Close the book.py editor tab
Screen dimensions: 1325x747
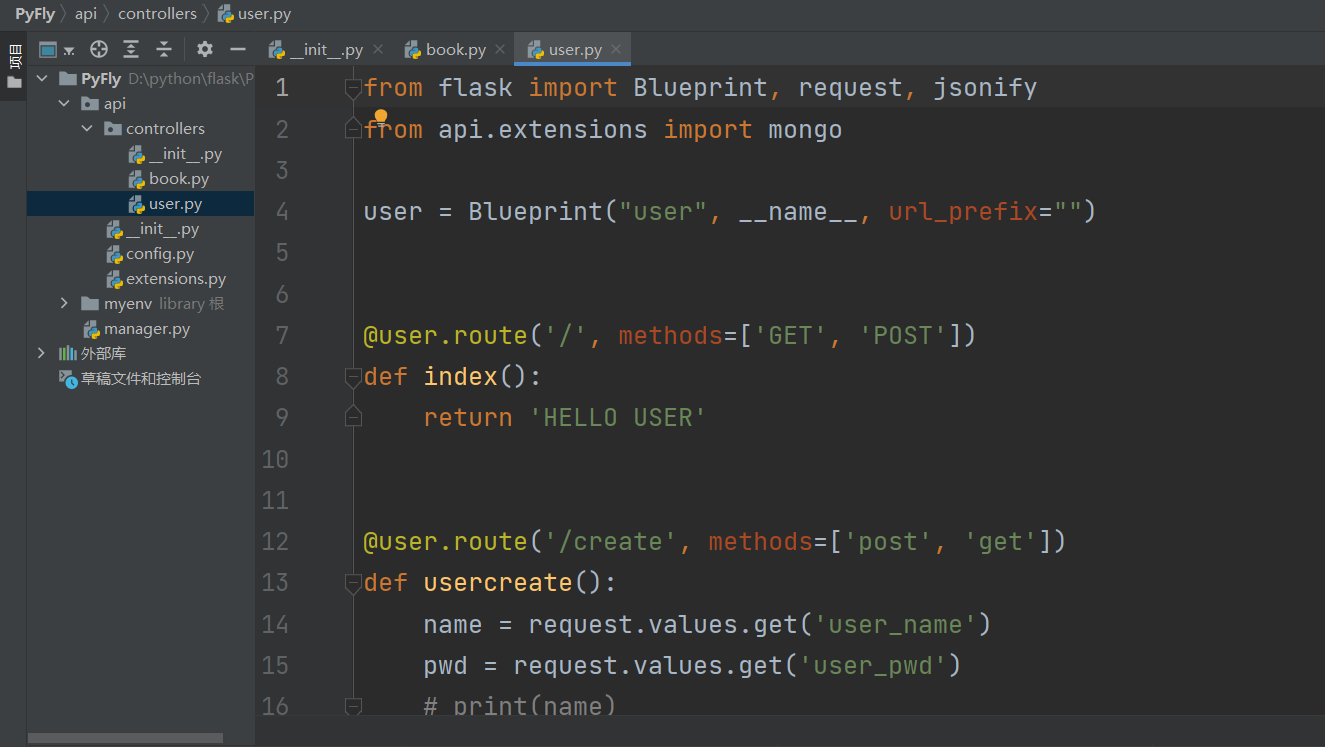coord(500,49)
